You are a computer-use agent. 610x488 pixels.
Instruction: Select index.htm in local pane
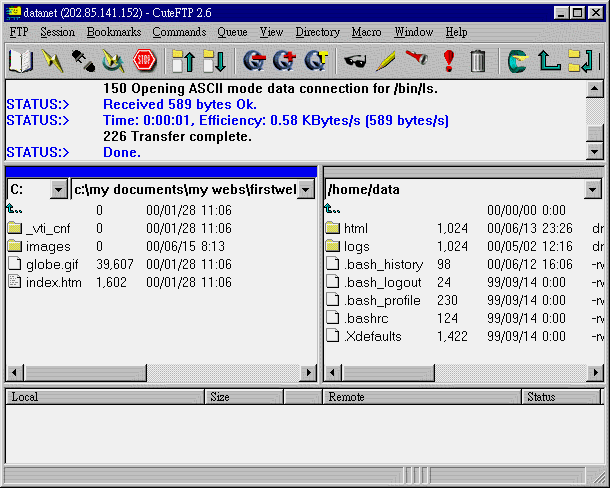click(x=54, y=282)
